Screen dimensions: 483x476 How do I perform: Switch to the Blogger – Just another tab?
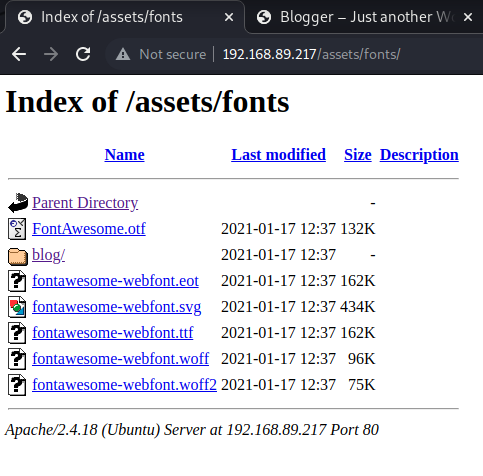click(364, 17)
